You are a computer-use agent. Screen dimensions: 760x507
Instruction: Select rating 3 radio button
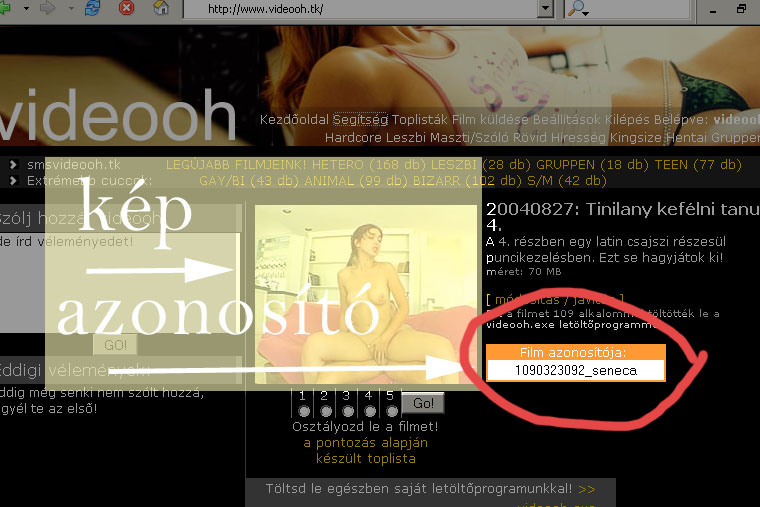(347, 411)
